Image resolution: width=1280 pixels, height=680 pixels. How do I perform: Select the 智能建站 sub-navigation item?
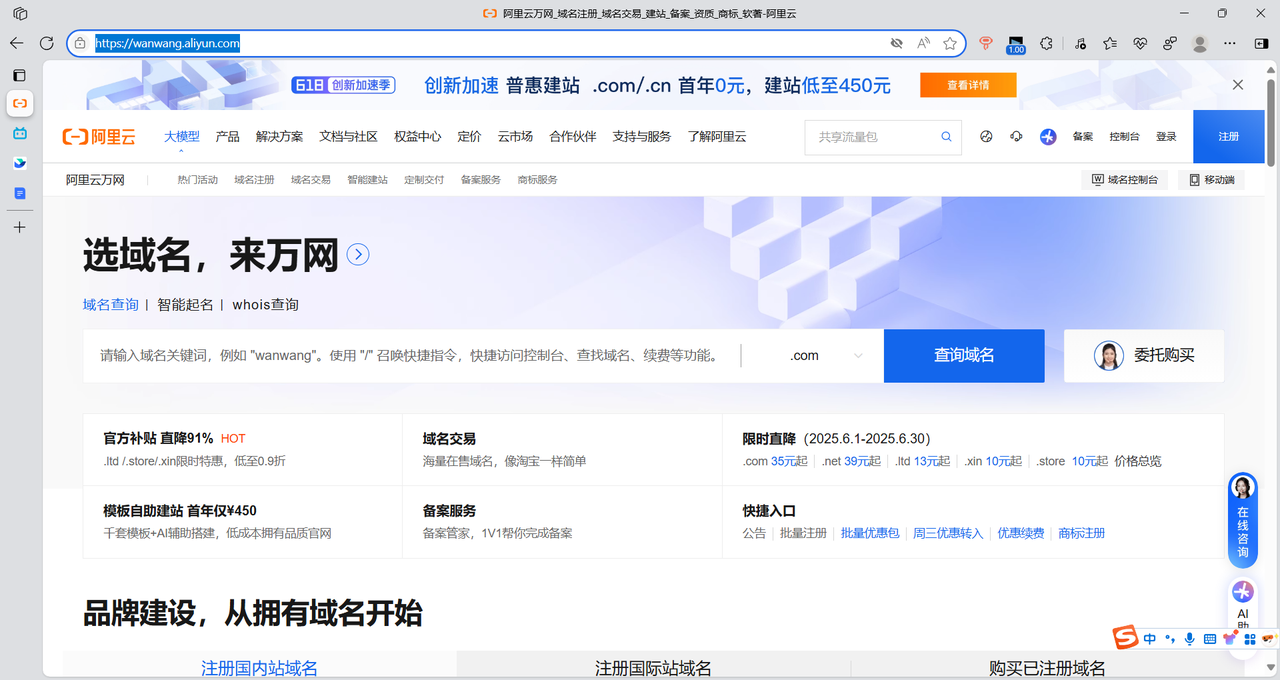(x=367, y=180)
